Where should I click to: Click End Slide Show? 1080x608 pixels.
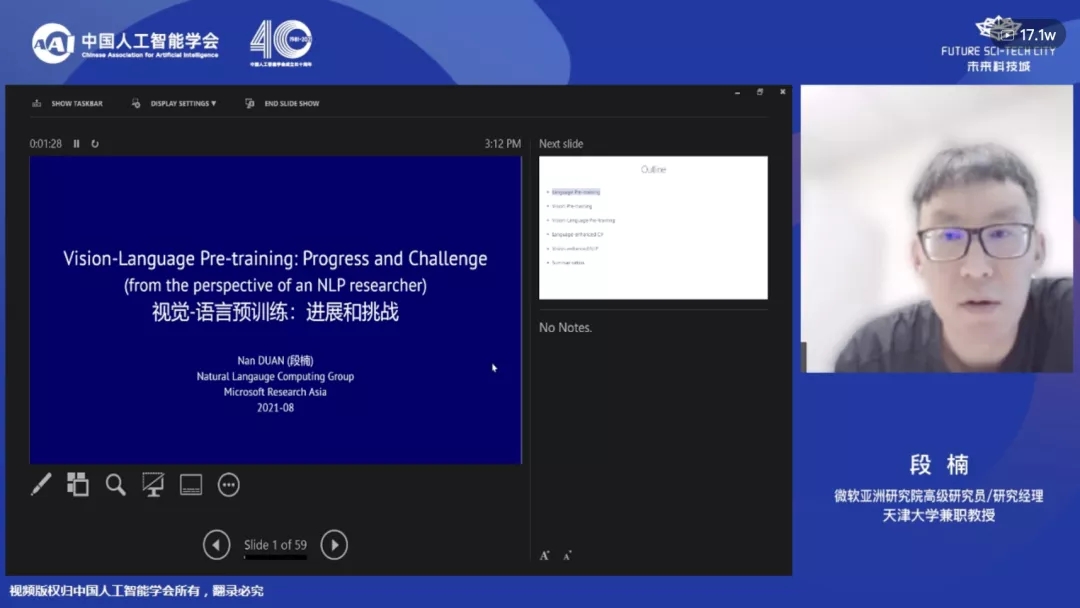click(x=283, y=104)
